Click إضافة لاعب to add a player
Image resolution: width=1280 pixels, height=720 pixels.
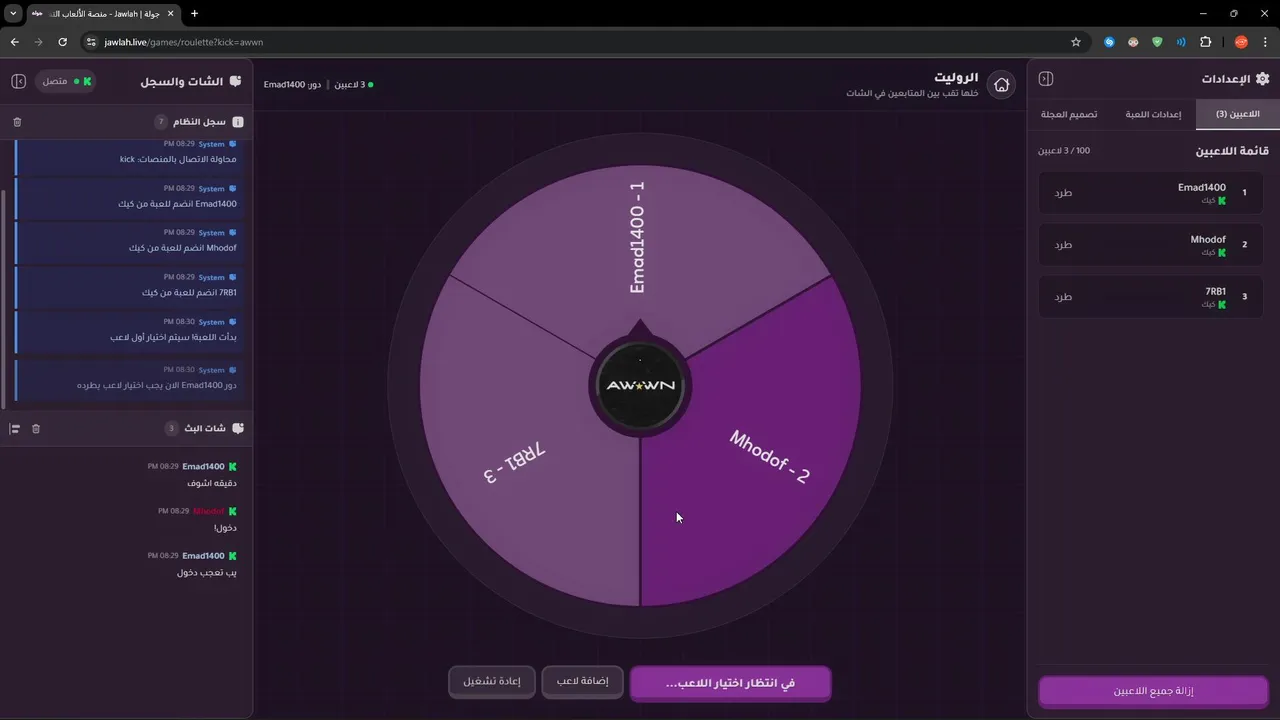coord(583,681)
